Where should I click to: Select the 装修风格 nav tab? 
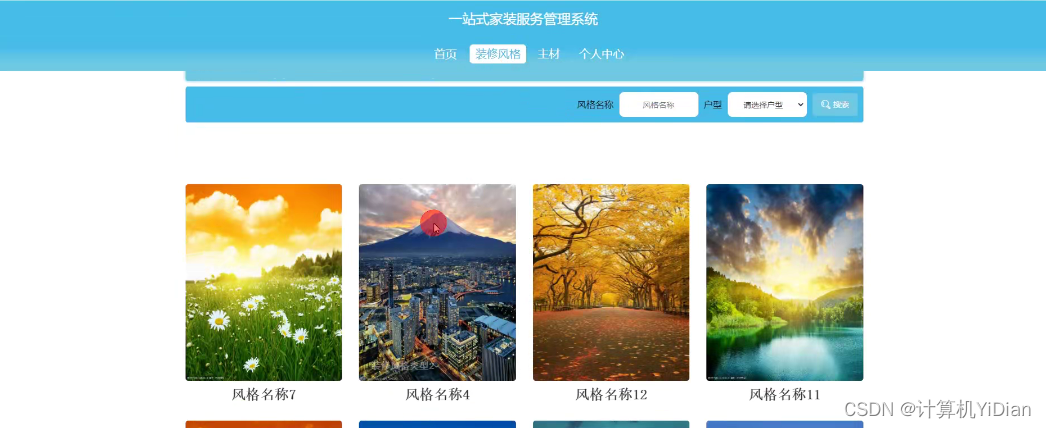pyautogui.click(x=498, y=54)
